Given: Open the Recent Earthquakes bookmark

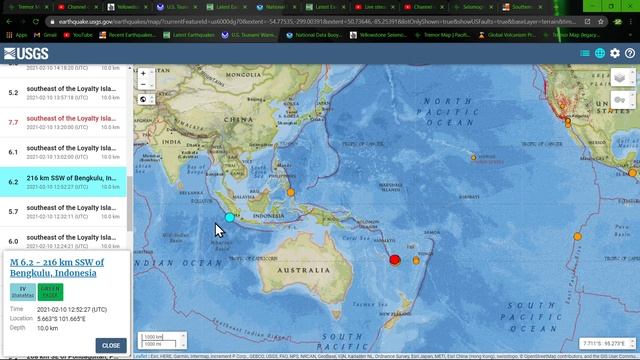Looking at the screenshot, I should 127,35.
